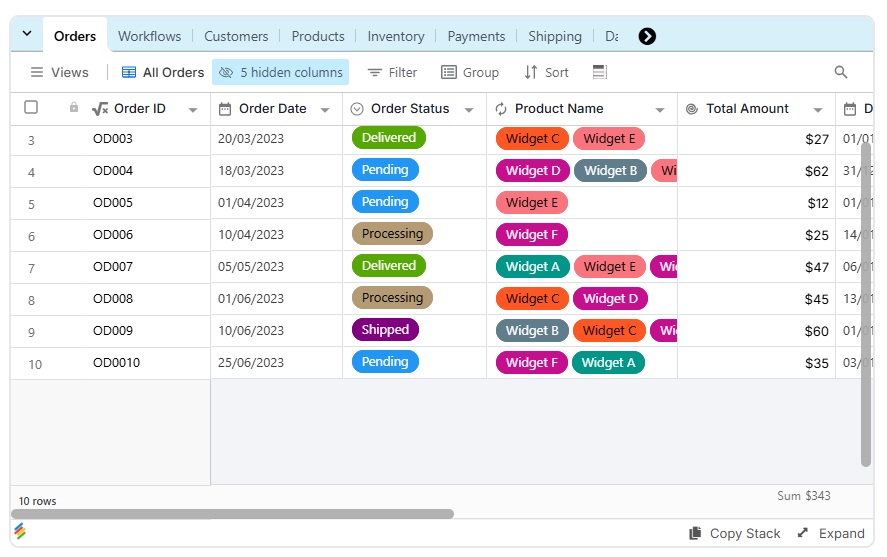The width and height of the screenshot is (887, 557).
Task: Open the search magnifier icon
Action: (841, 72)
